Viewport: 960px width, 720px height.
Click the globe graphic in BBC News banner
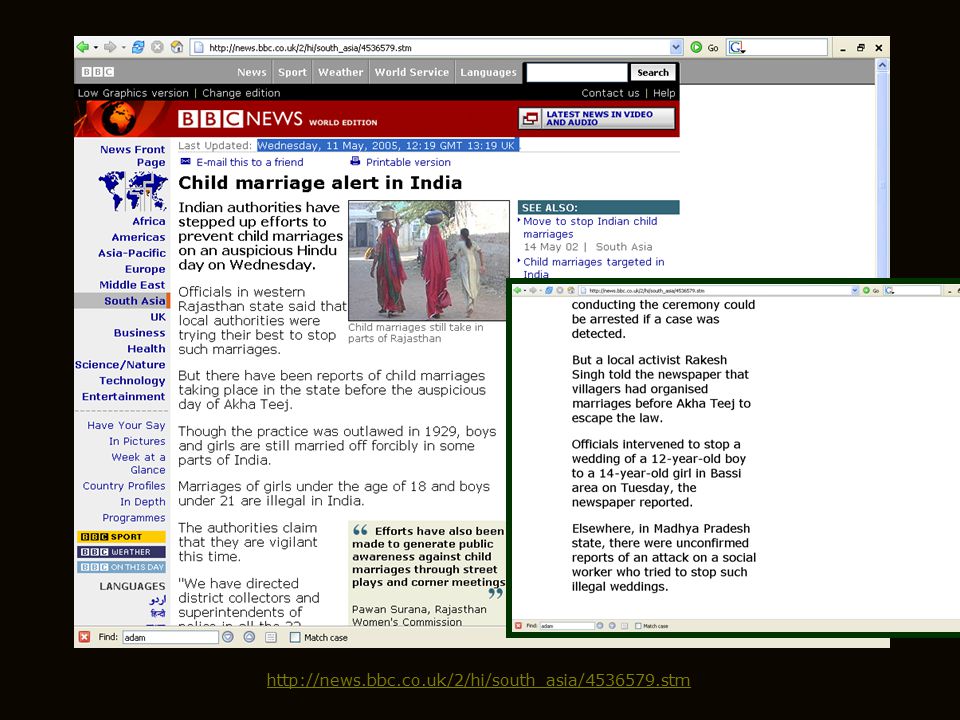coord(118,118)
